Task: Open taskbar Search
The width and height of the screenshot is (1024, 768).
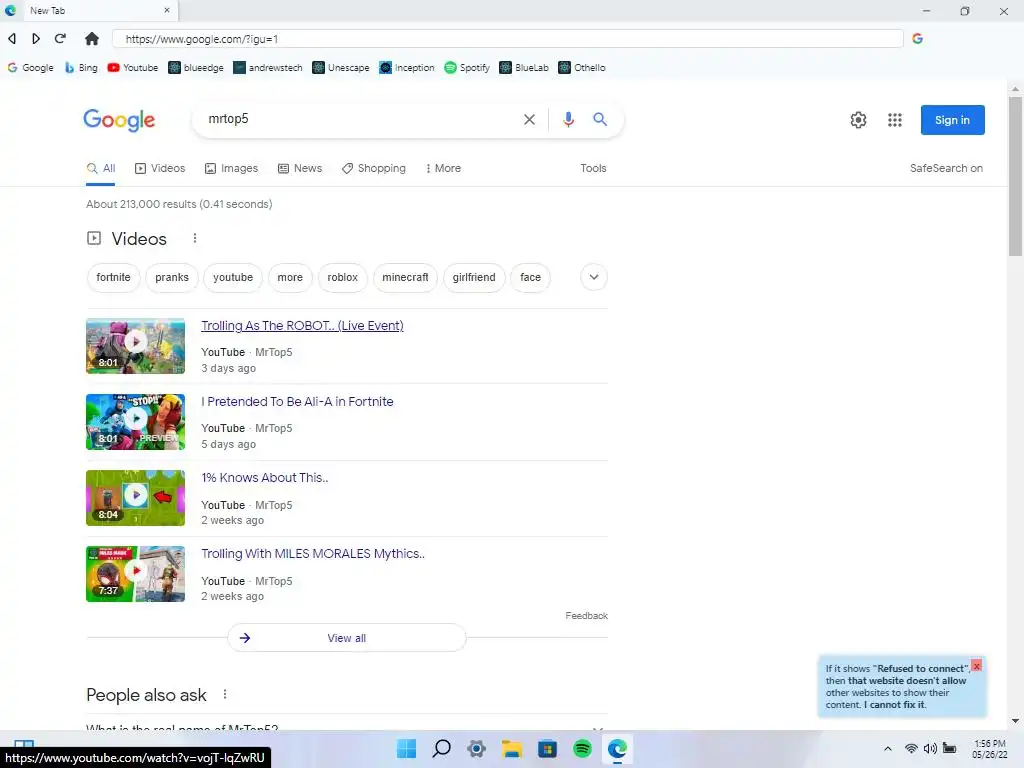Action: tap(441, 748)
